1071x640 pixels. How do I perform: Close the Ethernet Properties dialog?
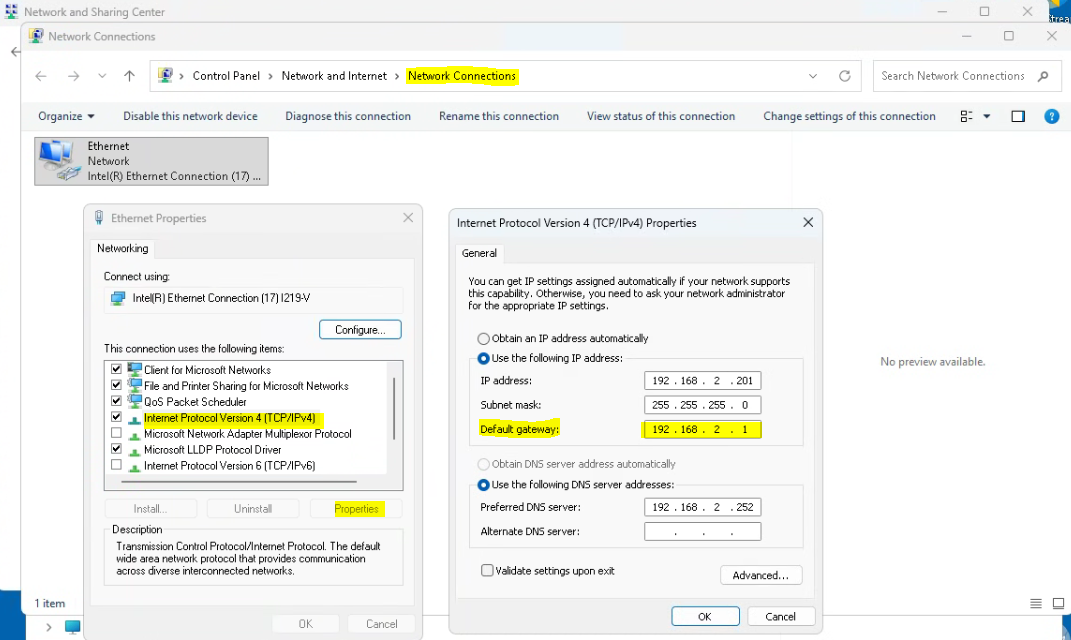point(408,218)
